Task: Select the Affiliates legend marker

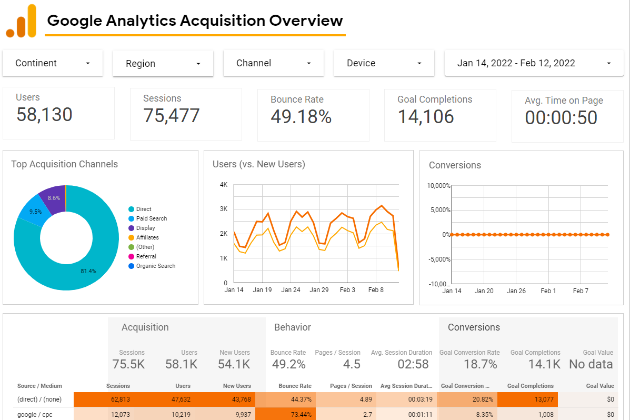Action: (x=131, y=238)
